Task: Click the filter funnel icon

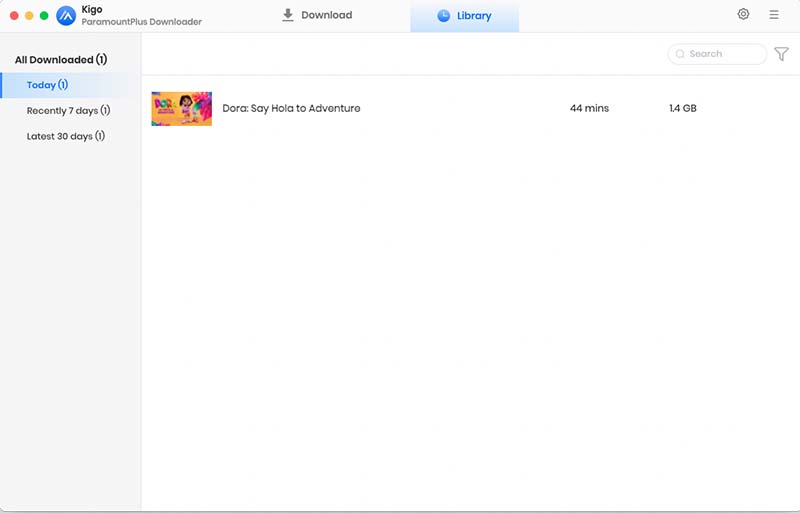Action: [x=781, y=54]
